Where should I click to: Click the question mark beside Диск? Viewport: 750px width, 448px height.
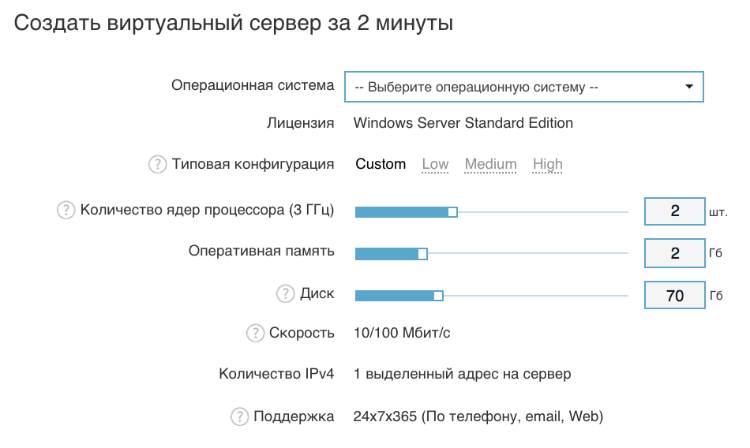point(285,294)
